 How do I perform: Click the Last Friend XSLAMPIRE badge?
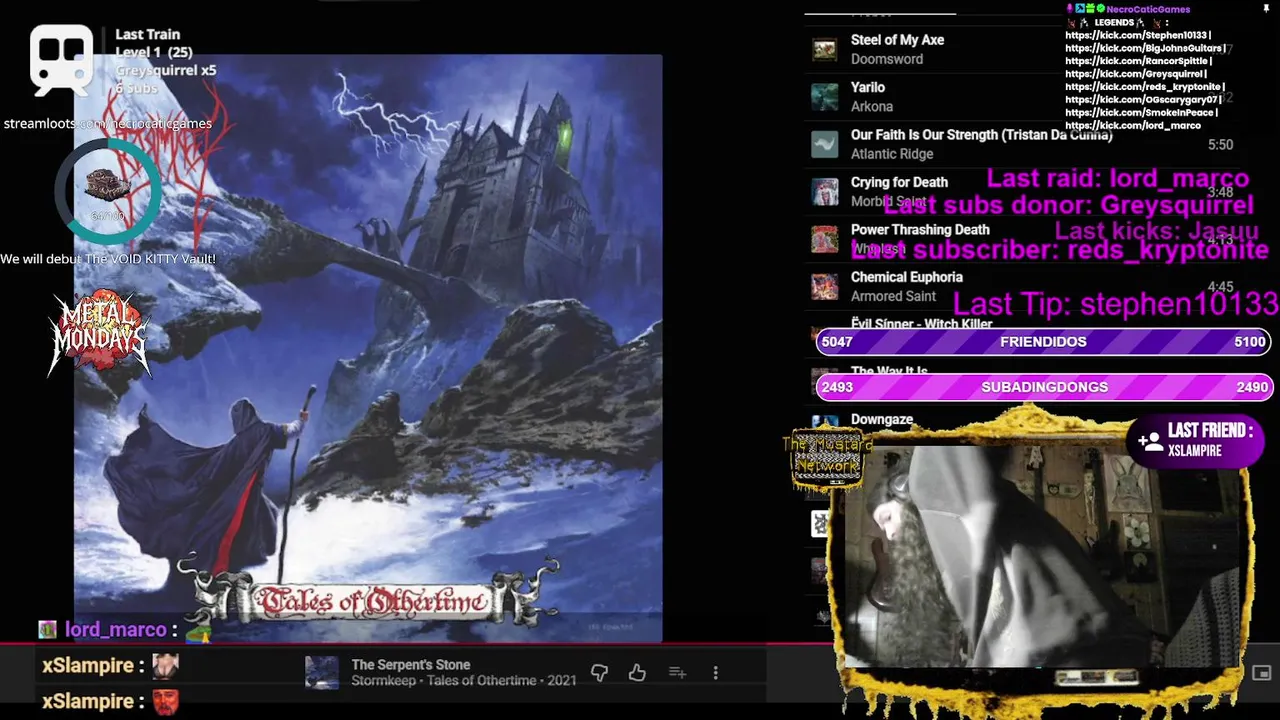(x=1195, y=440)
